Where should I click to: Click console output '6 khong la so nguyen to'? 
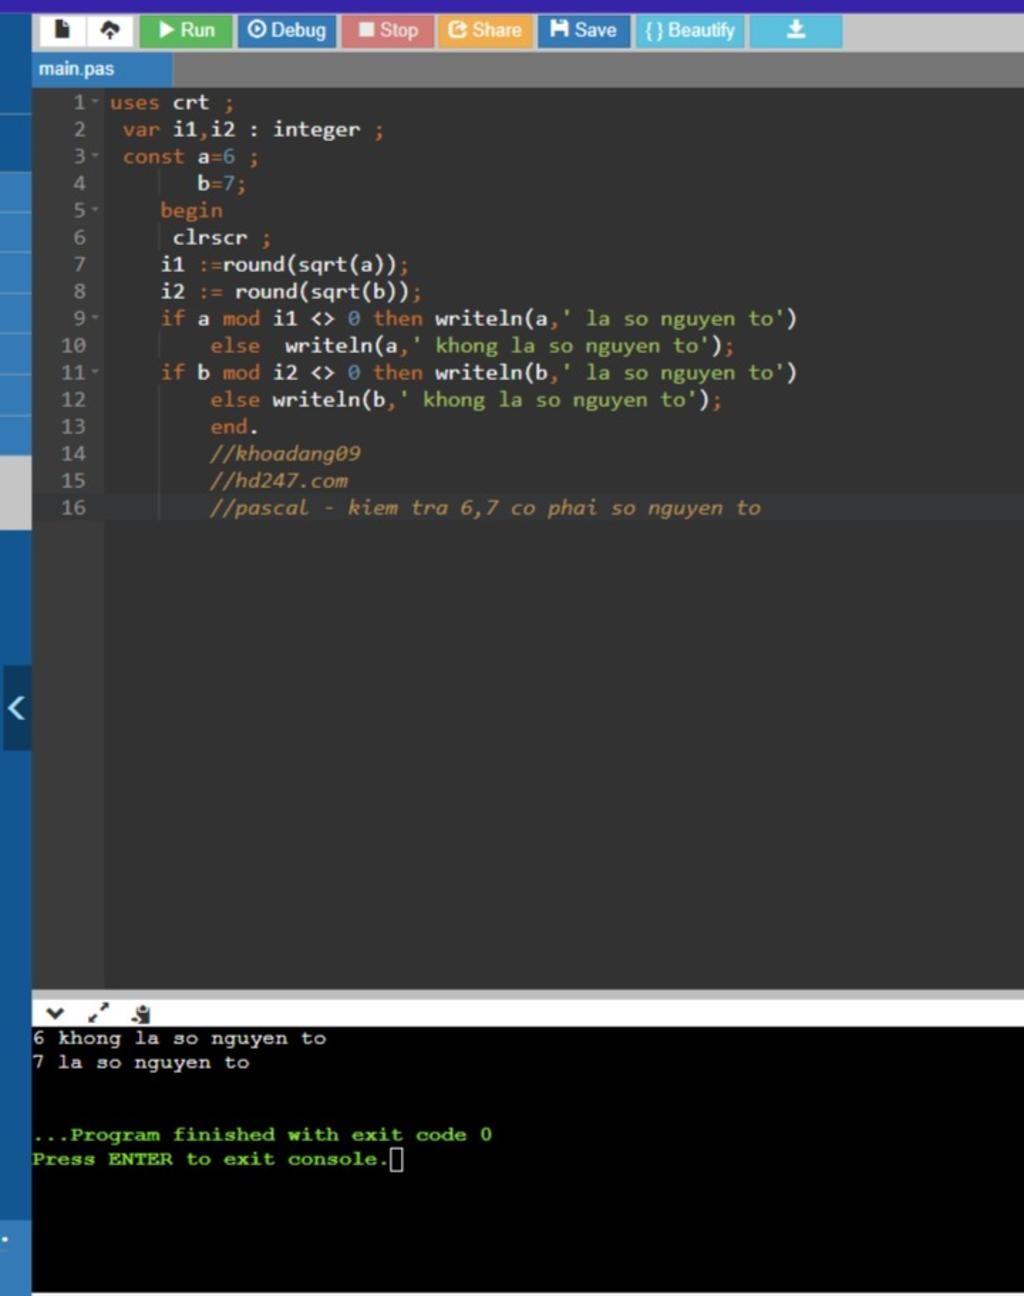(179, 1038)
